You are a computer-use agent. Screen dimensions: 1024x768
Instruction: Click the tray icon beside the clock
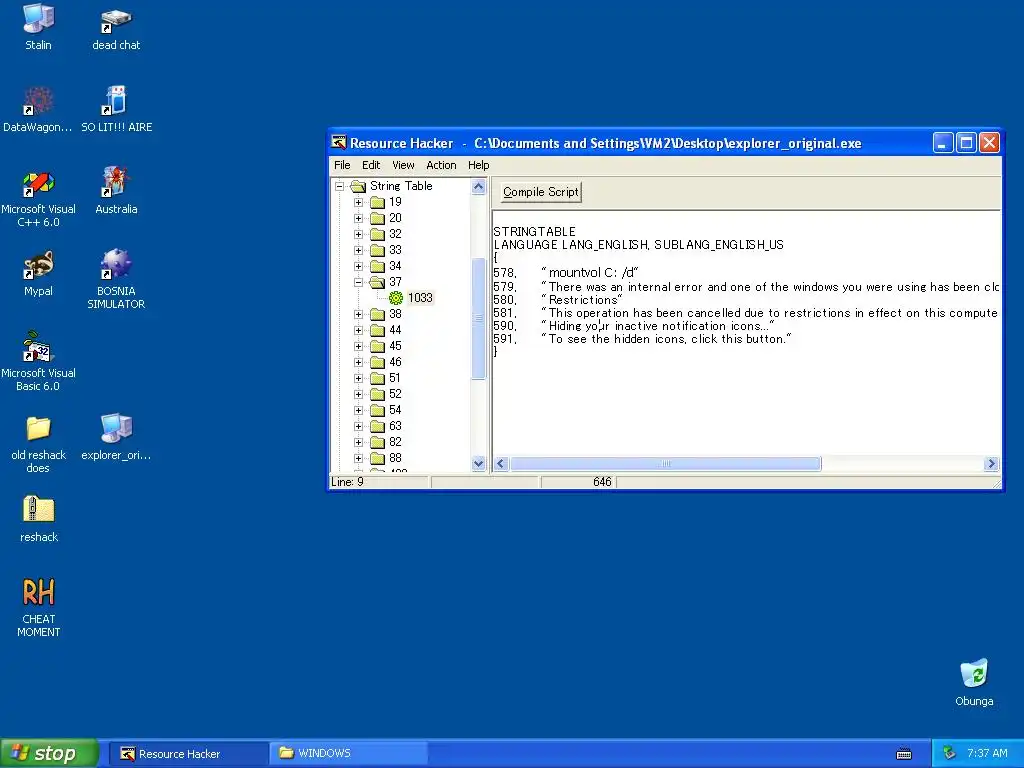(x=949, y=753)
